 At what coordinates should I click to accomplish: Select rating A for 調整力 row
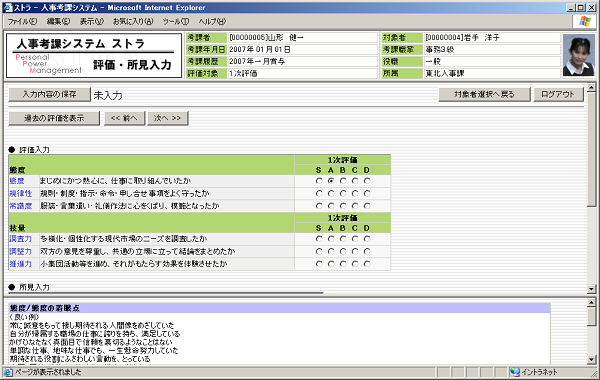click(x=331, y=251)
